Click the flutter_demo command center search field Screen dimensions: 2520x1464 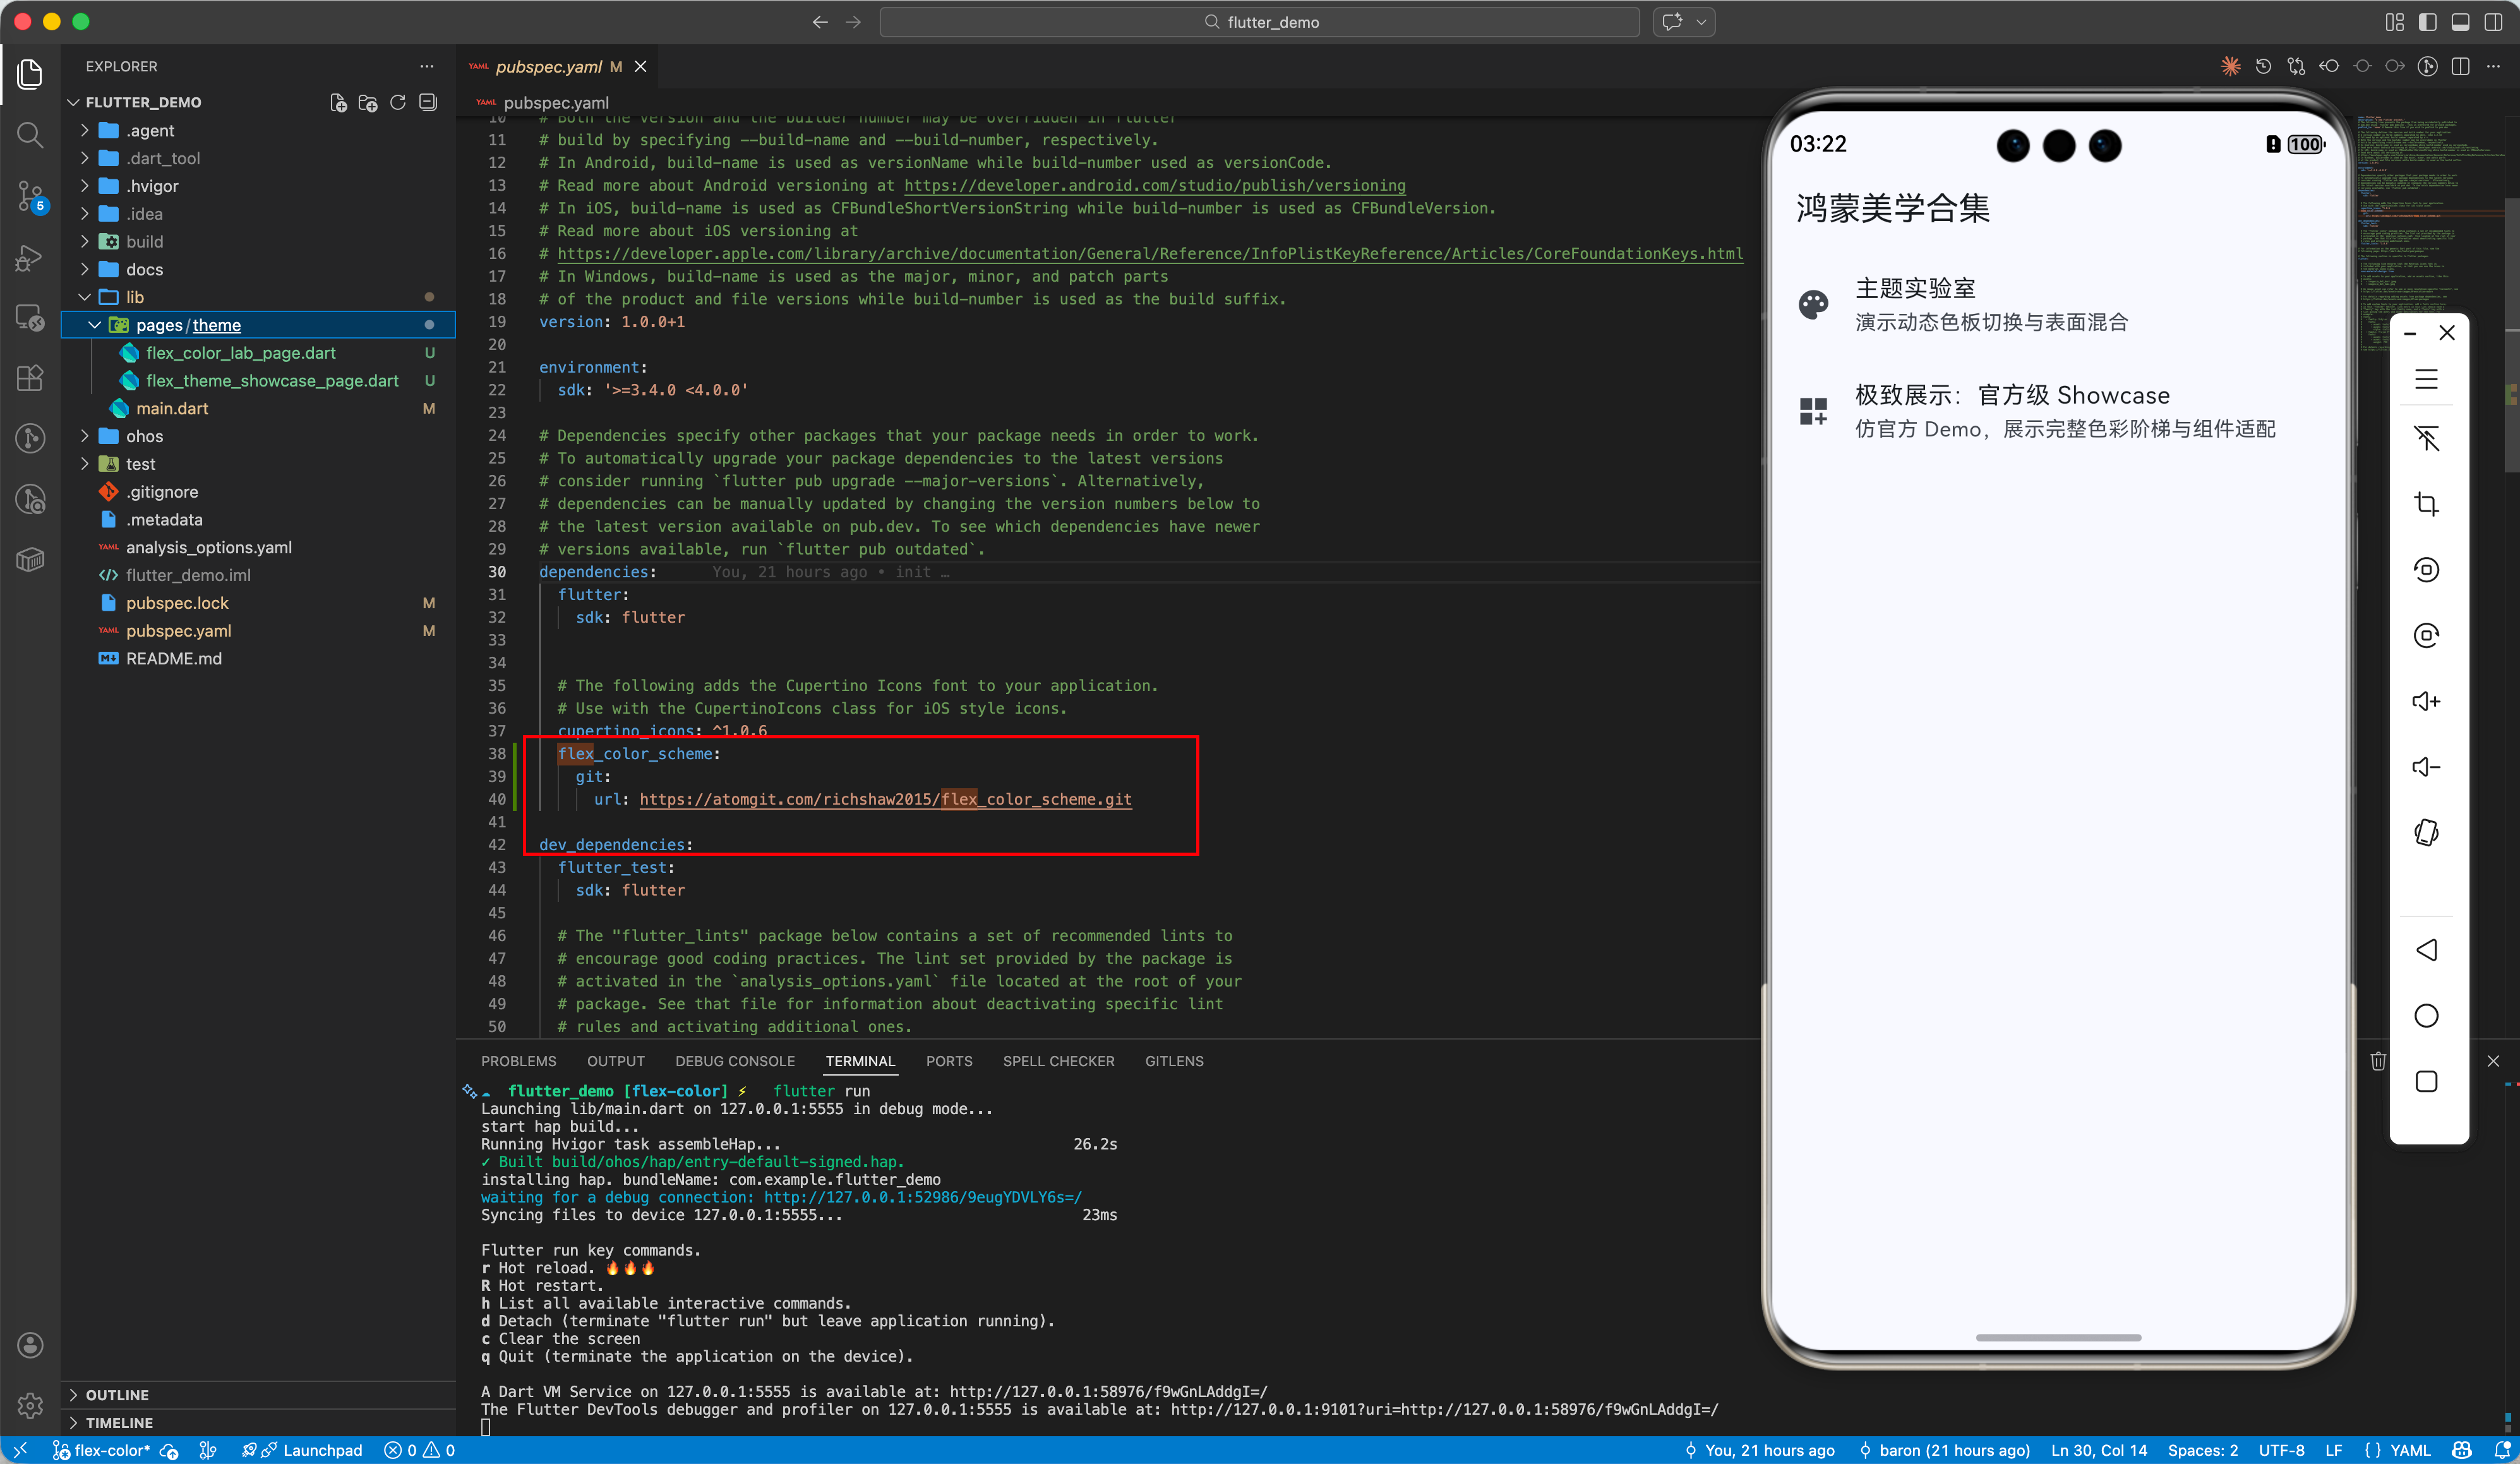1259,22
